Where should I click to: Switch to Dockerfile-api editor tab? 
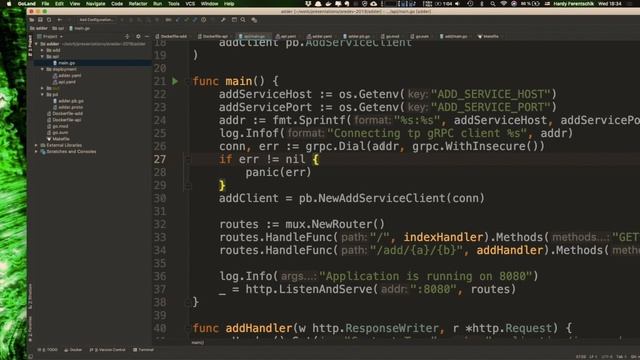(x=213, y=36)
